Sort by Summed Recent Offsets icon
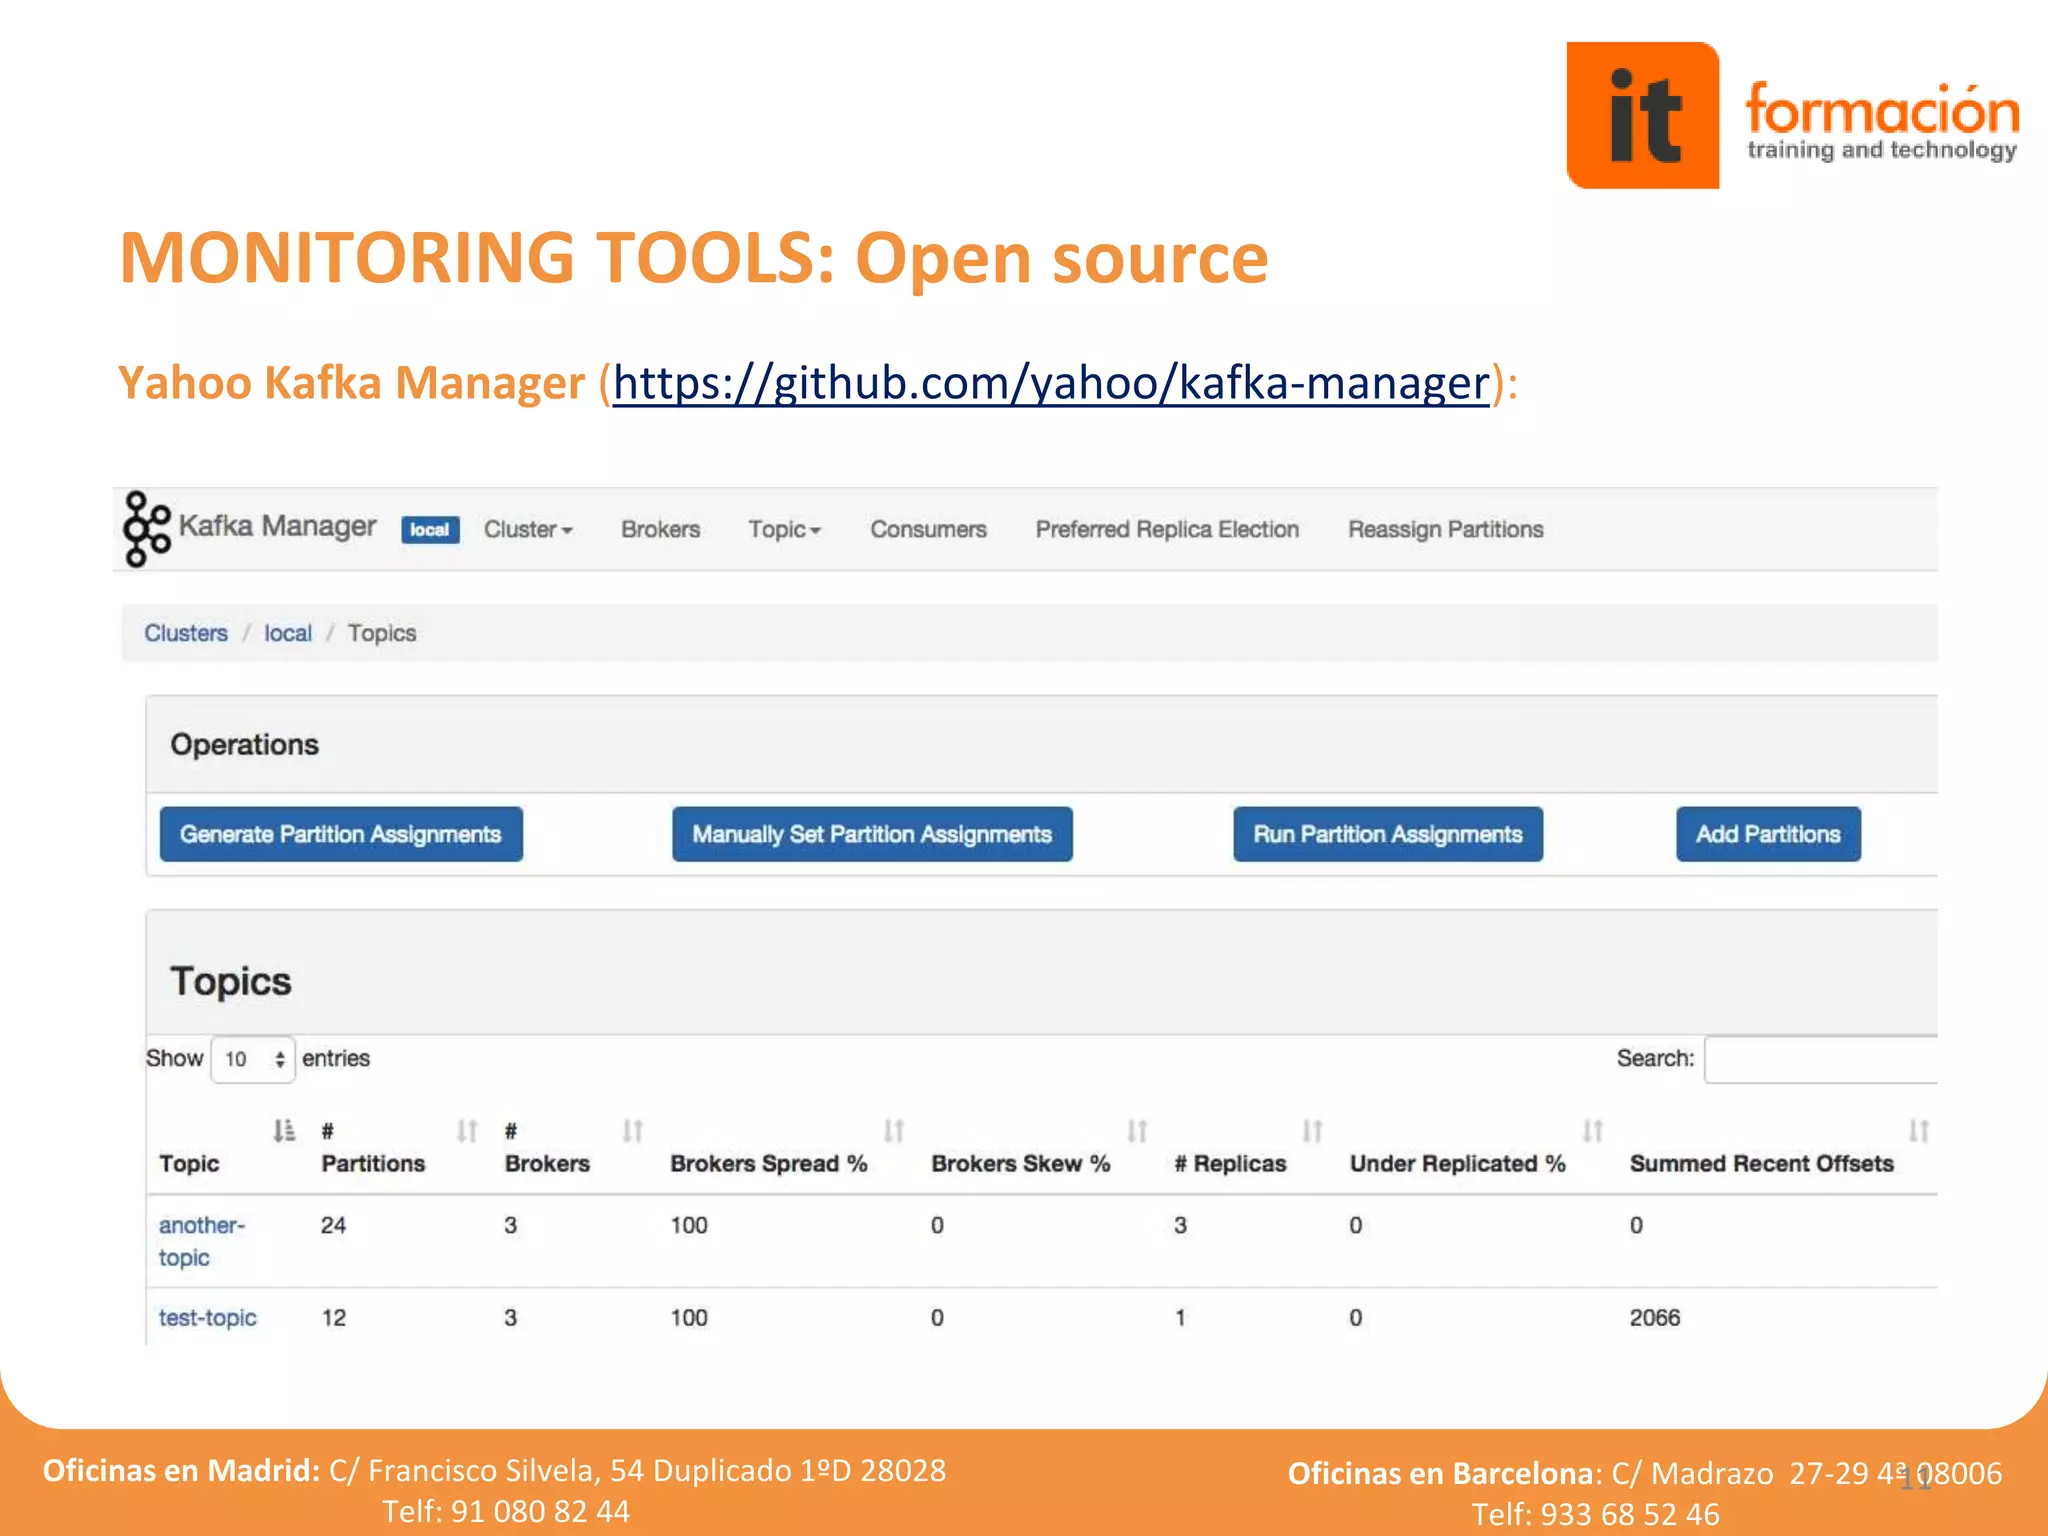 1918,1131
